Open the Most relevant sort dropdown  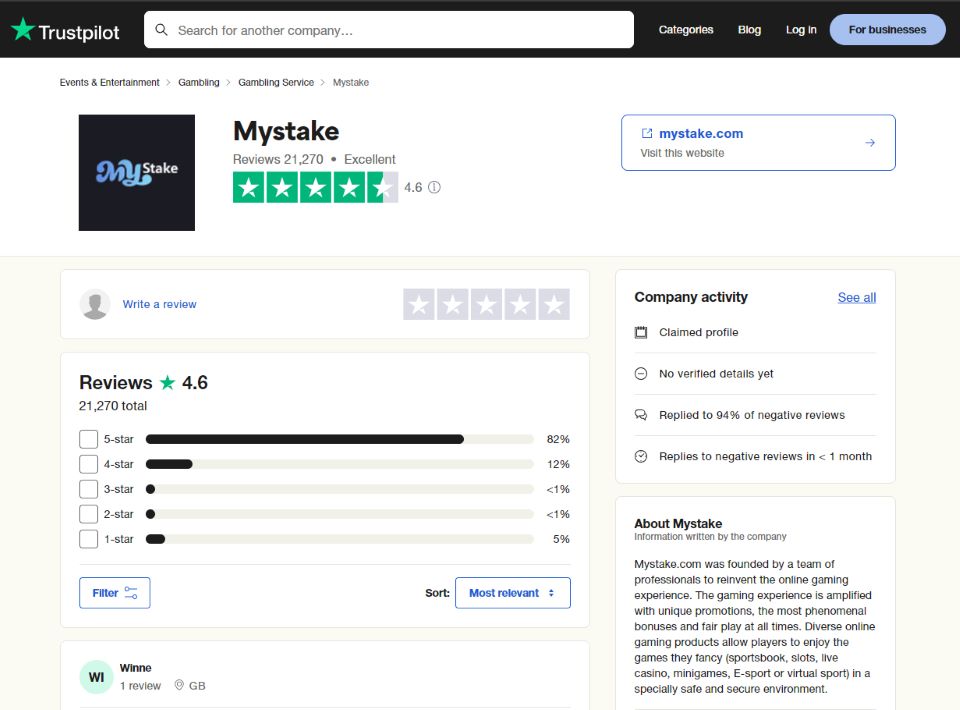(x=512, y=592)
